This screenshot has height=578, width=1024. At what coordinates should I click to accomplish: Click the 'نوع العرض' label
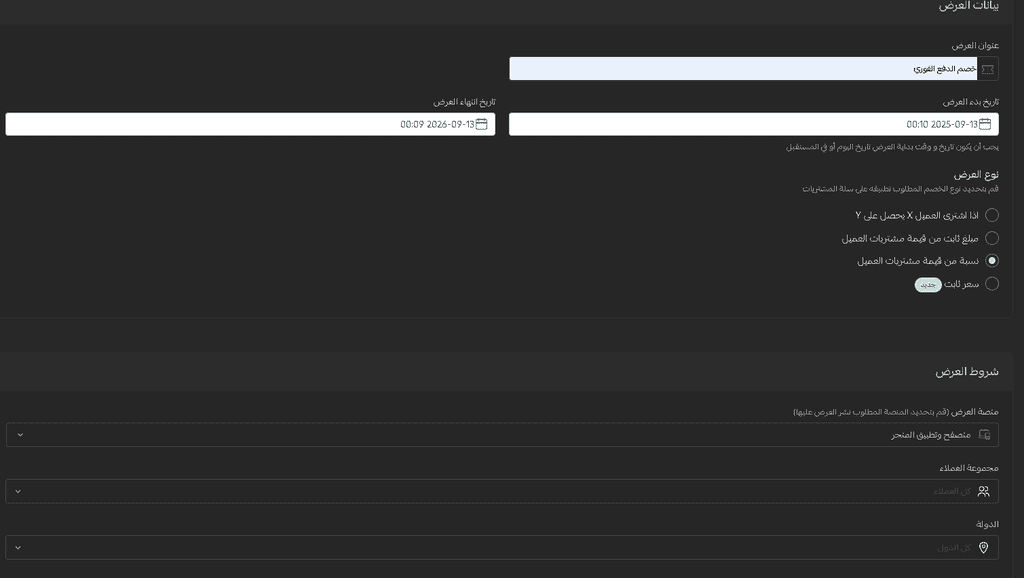point(976,174)
